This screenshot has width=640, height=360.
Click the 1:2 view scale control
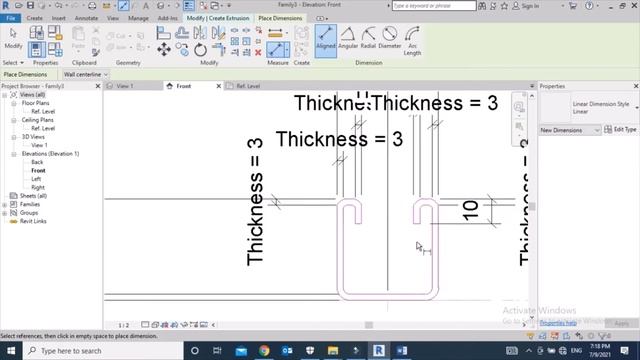tap(124, 325)
